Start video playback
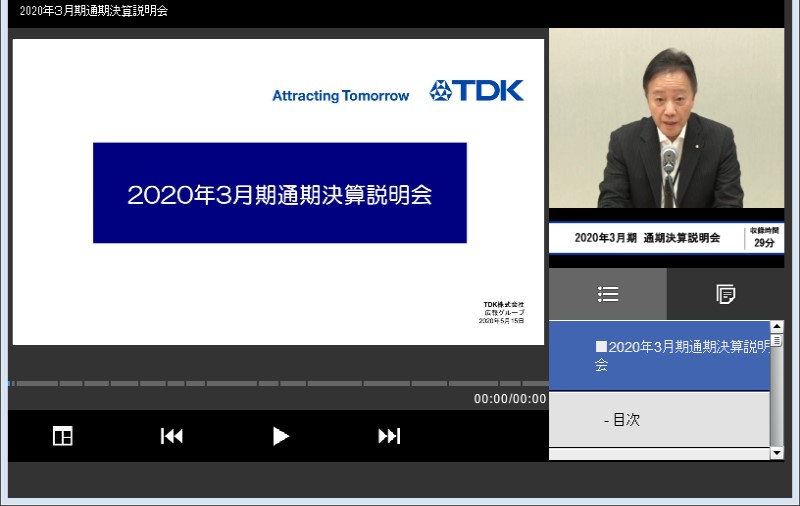Viewport: 800px width, 506px height. pyautogui.click(x=281, y=436)
